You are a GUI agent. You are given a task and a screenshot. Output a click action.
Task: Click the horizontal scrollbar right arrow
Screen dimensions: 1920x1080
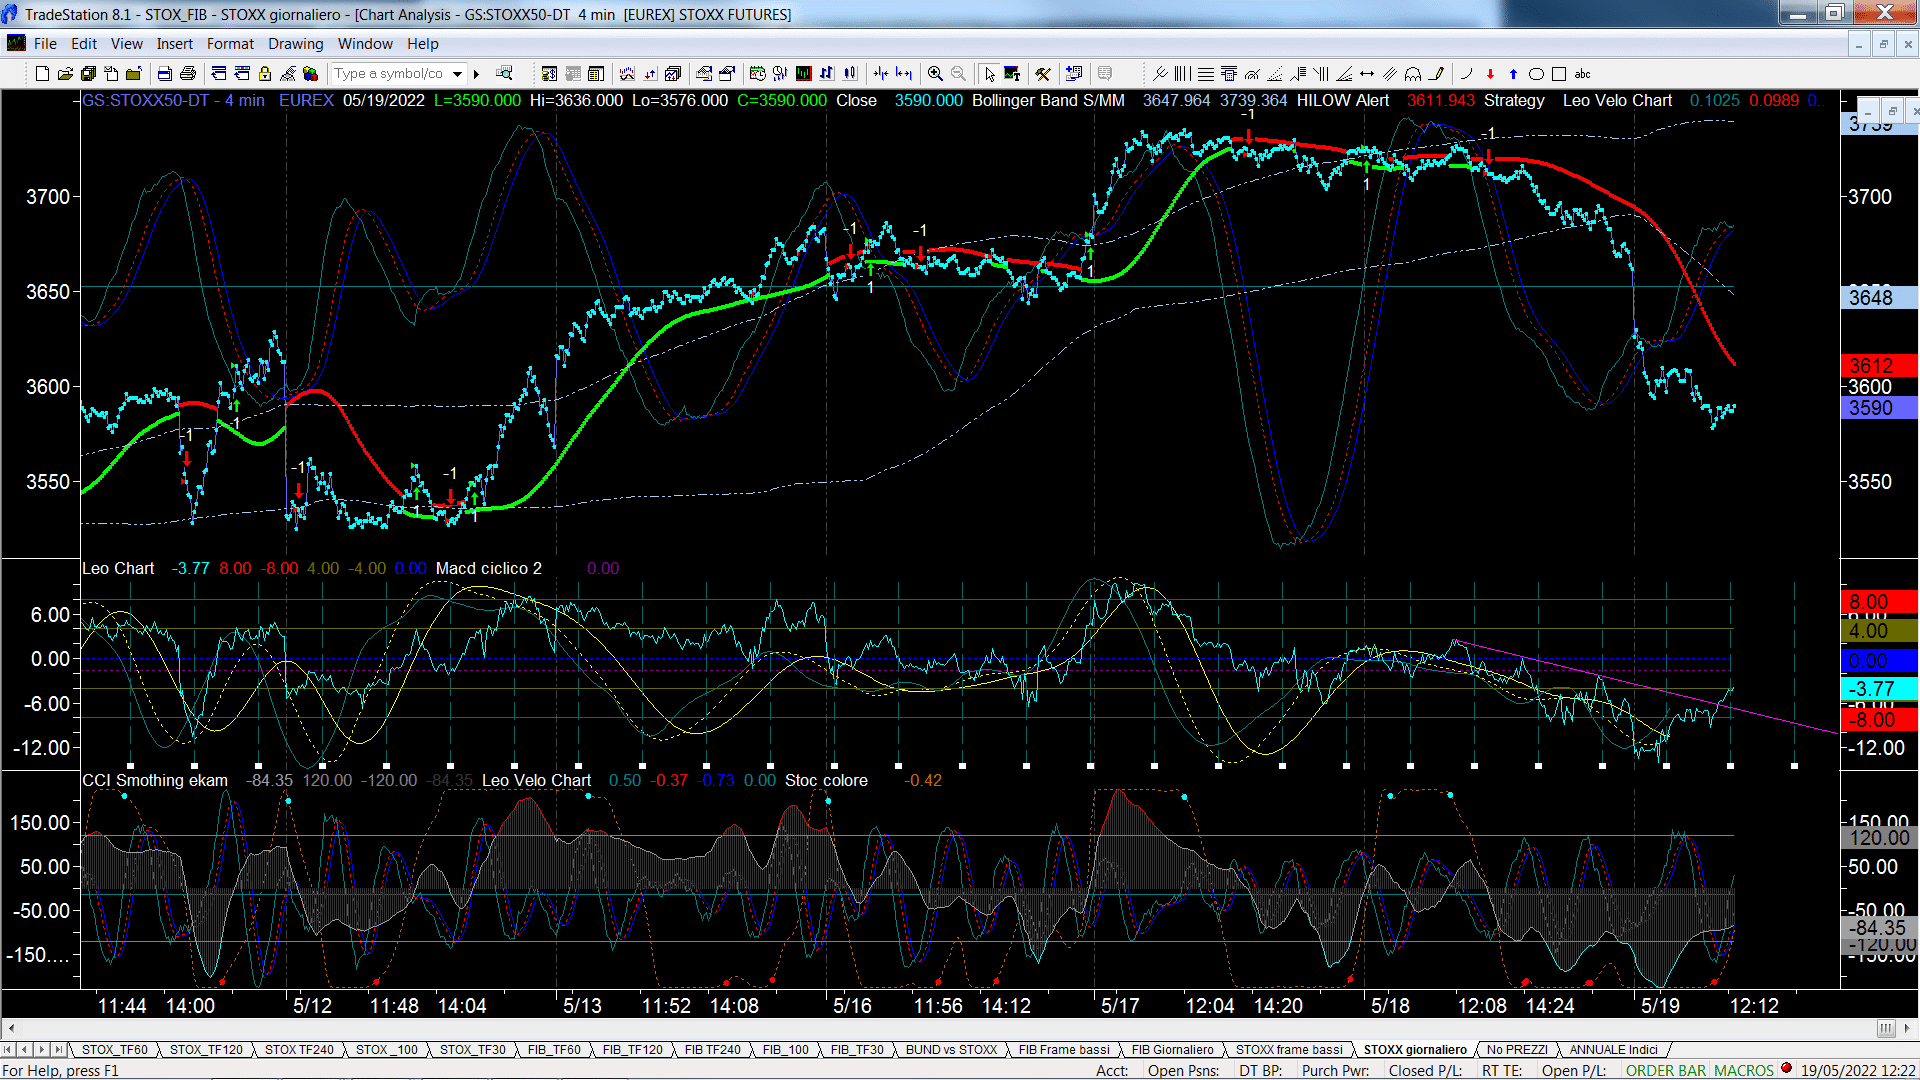tap(1908, 1028)
